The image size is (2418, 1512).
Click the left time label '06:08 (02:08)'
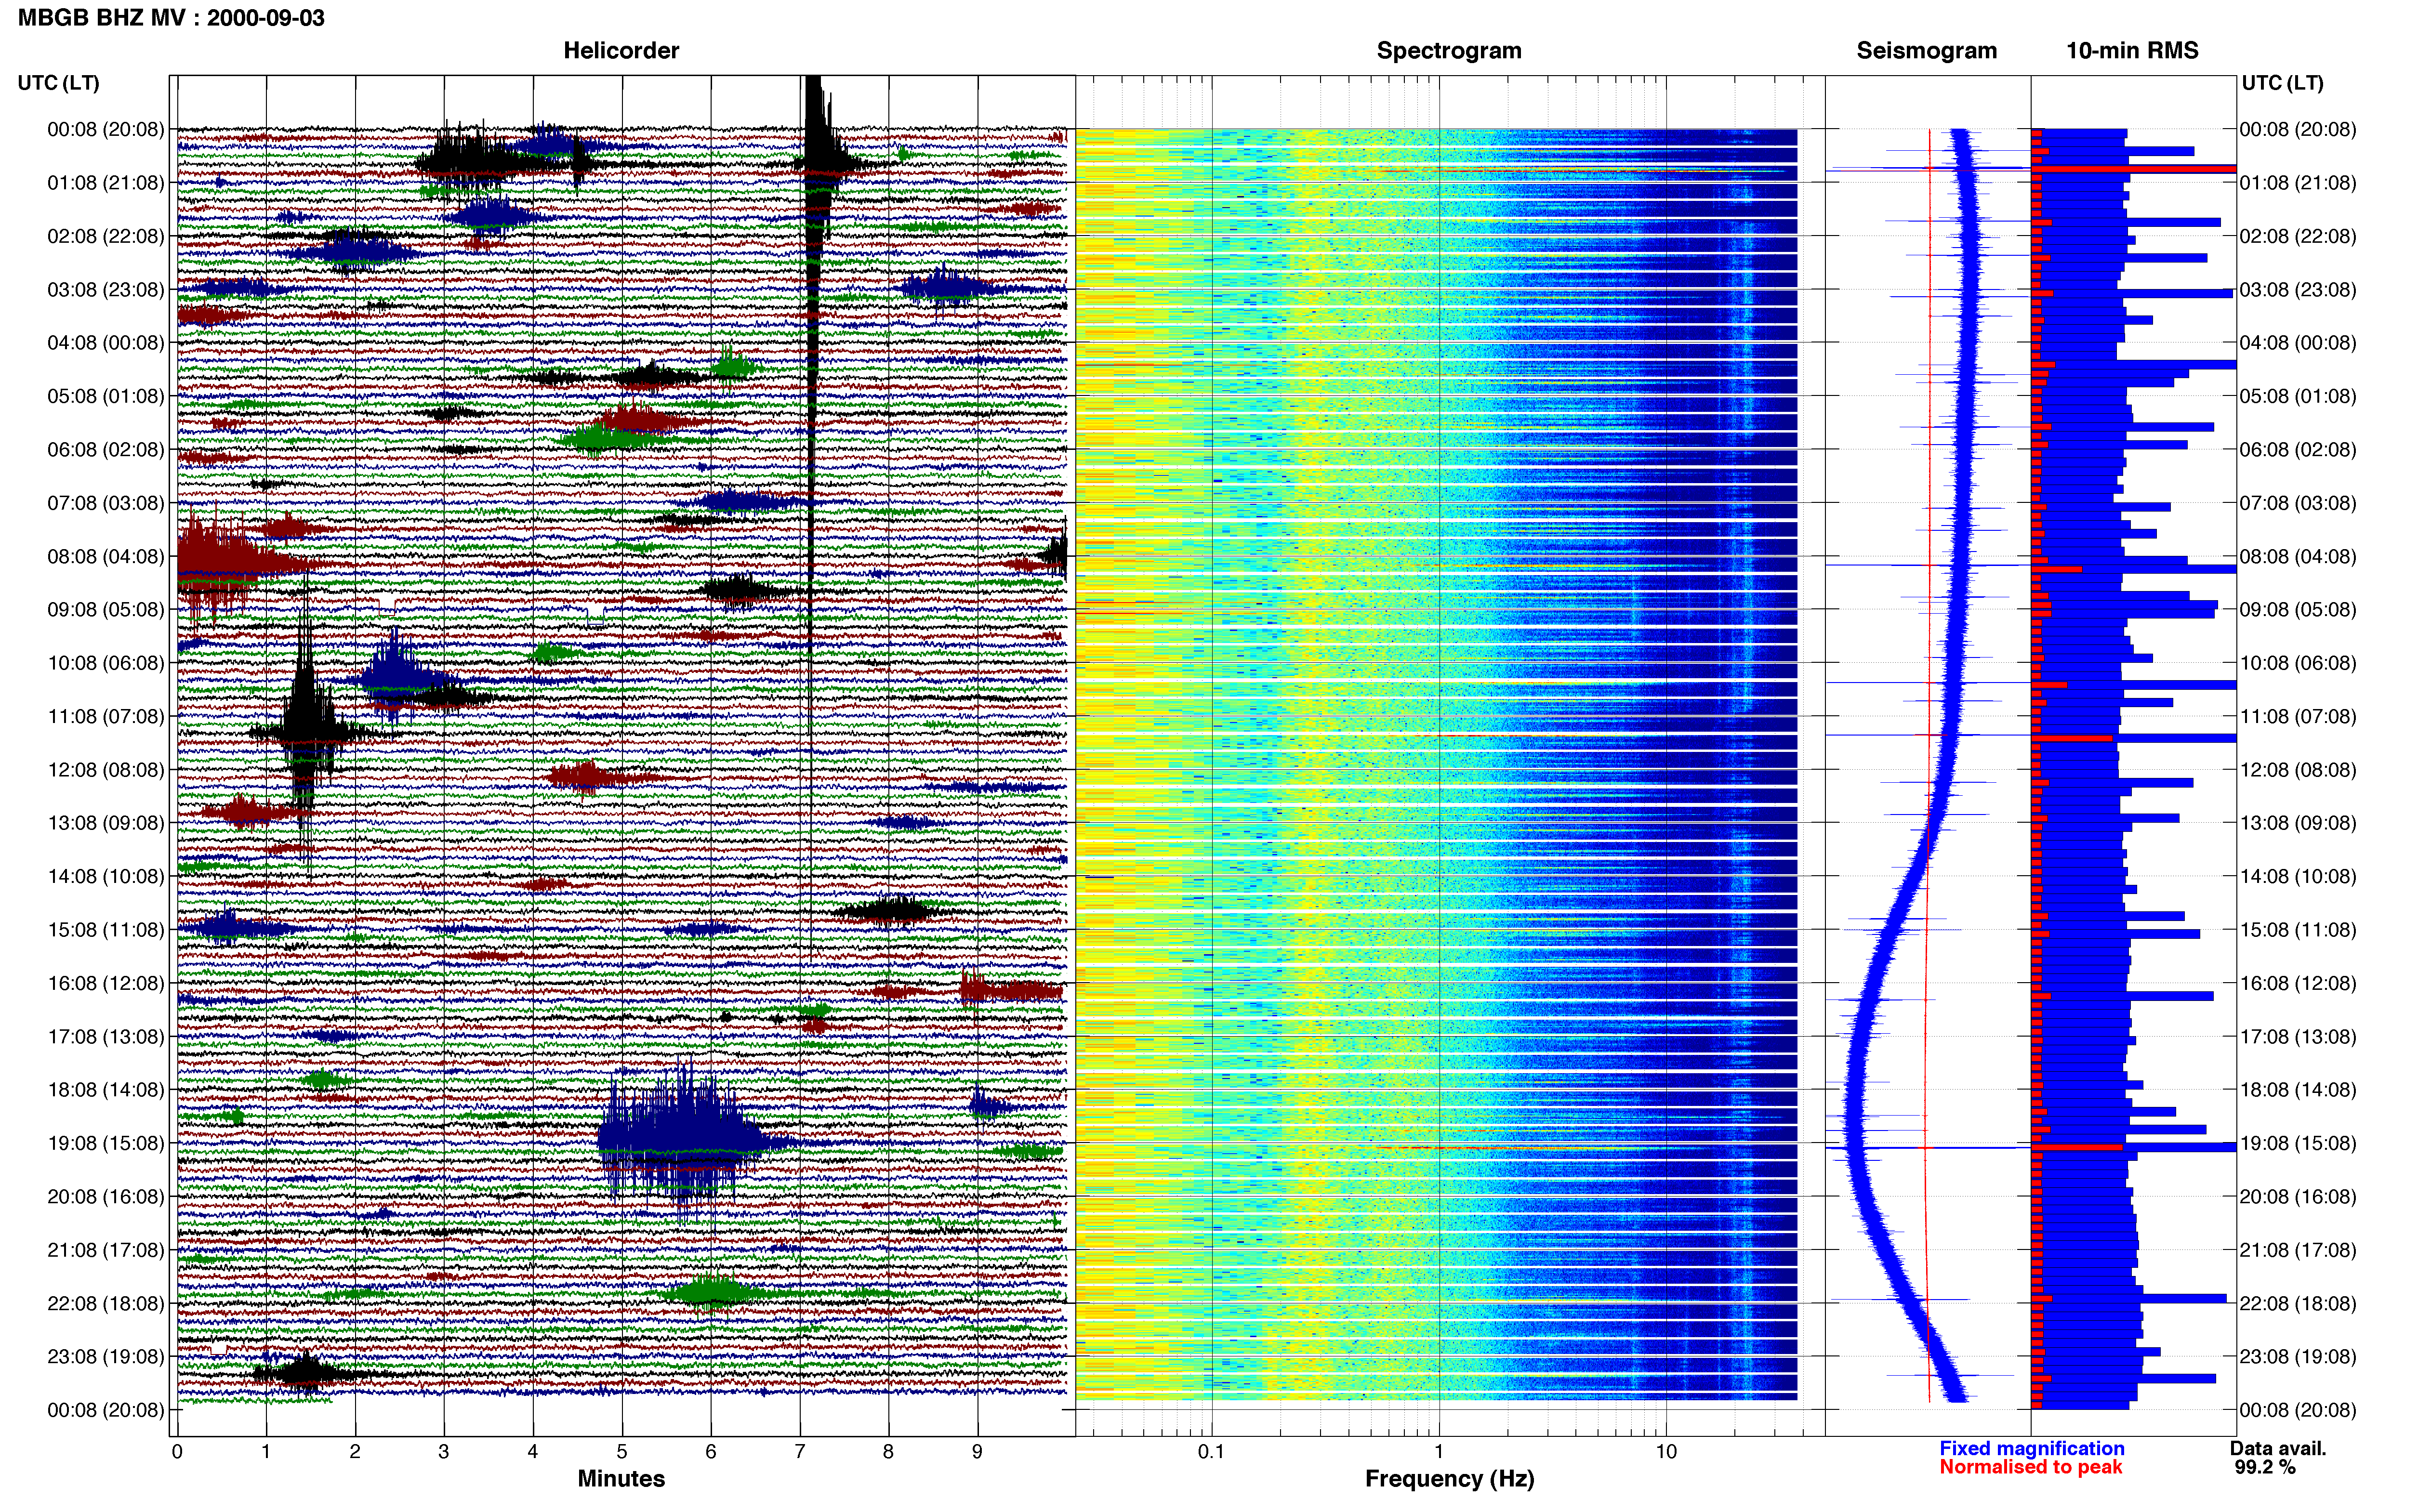(106, 450)
